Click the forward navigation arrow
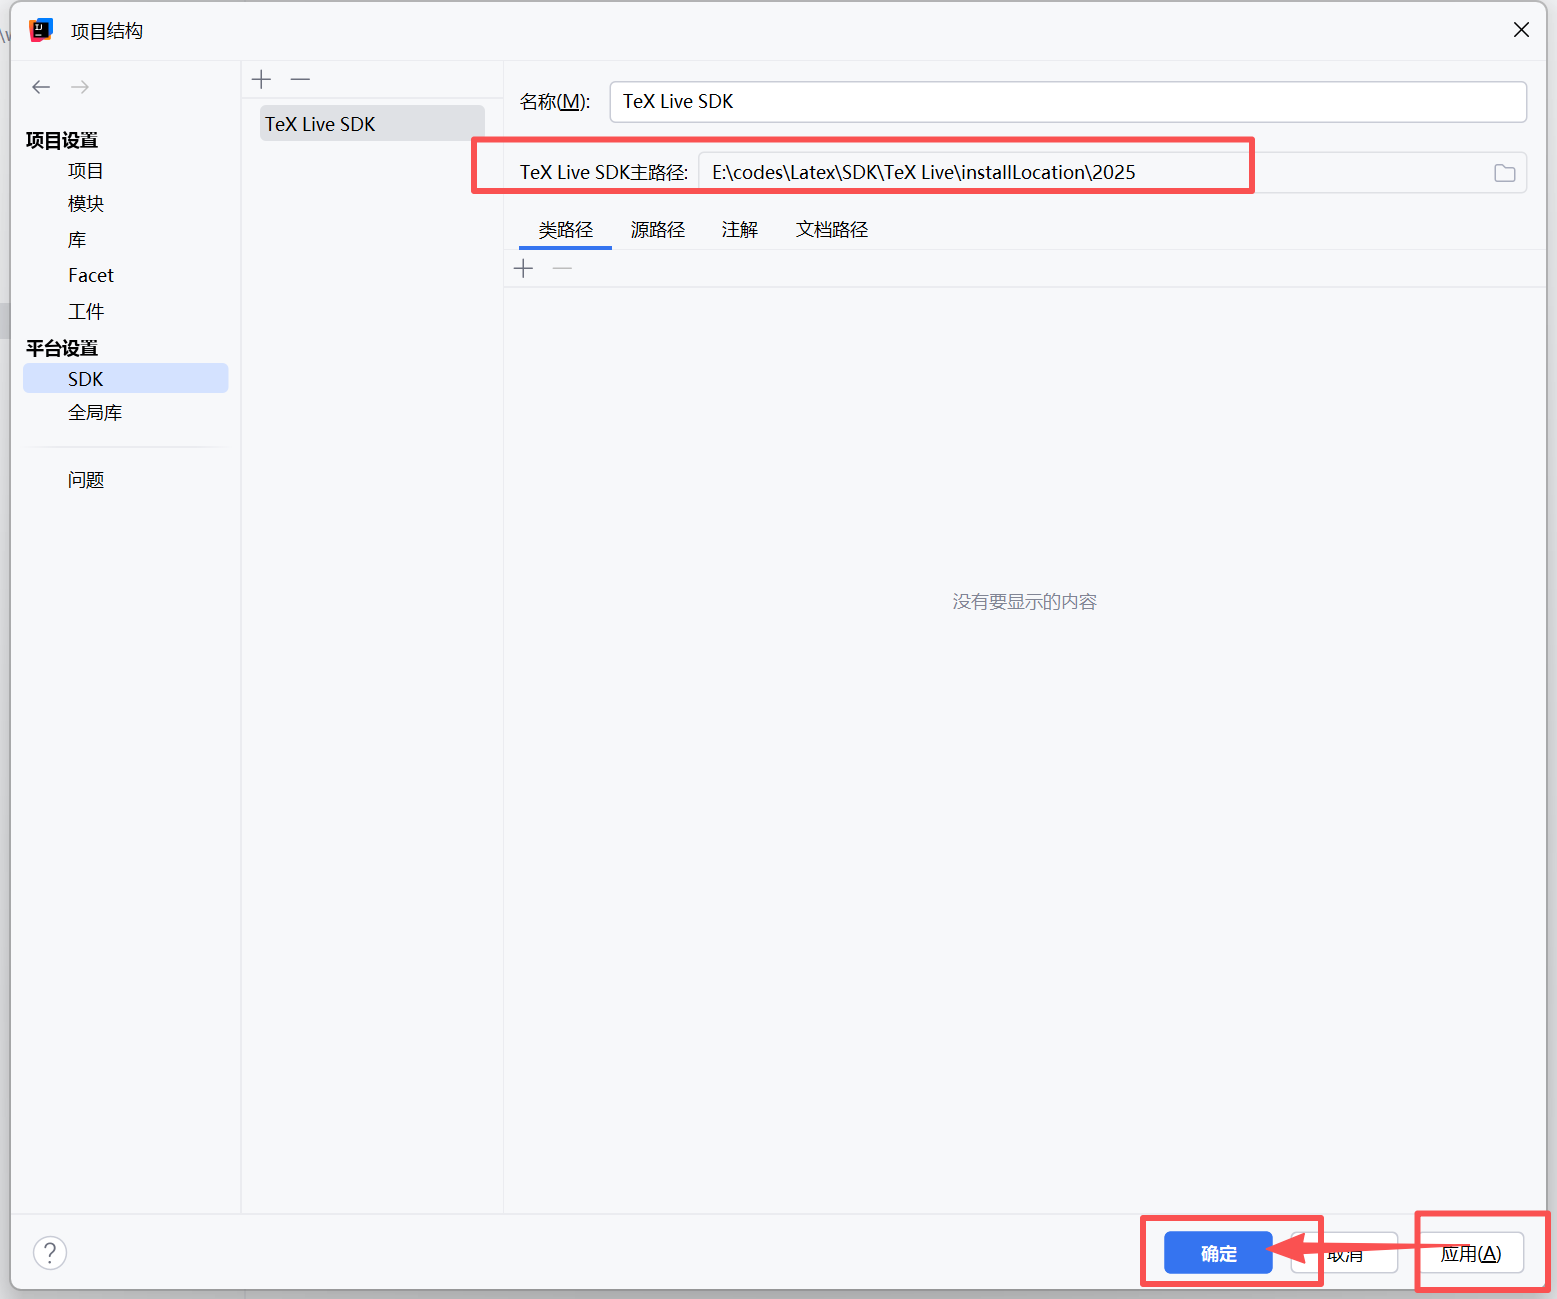 tap(80, 87)
